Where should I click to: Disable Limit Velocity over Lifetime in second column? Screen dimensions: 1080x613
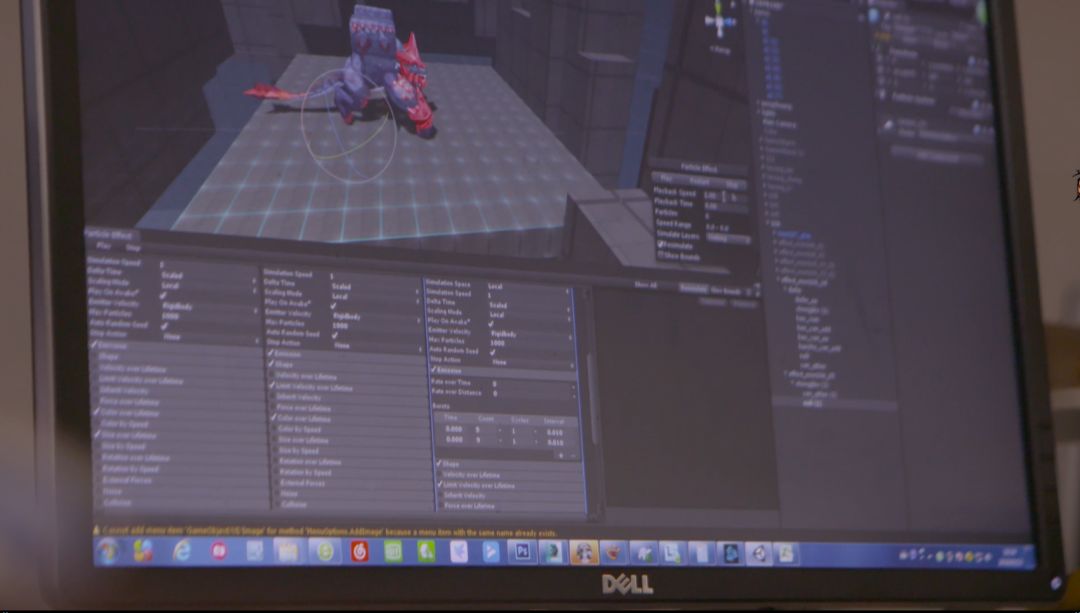click(273, 386)
